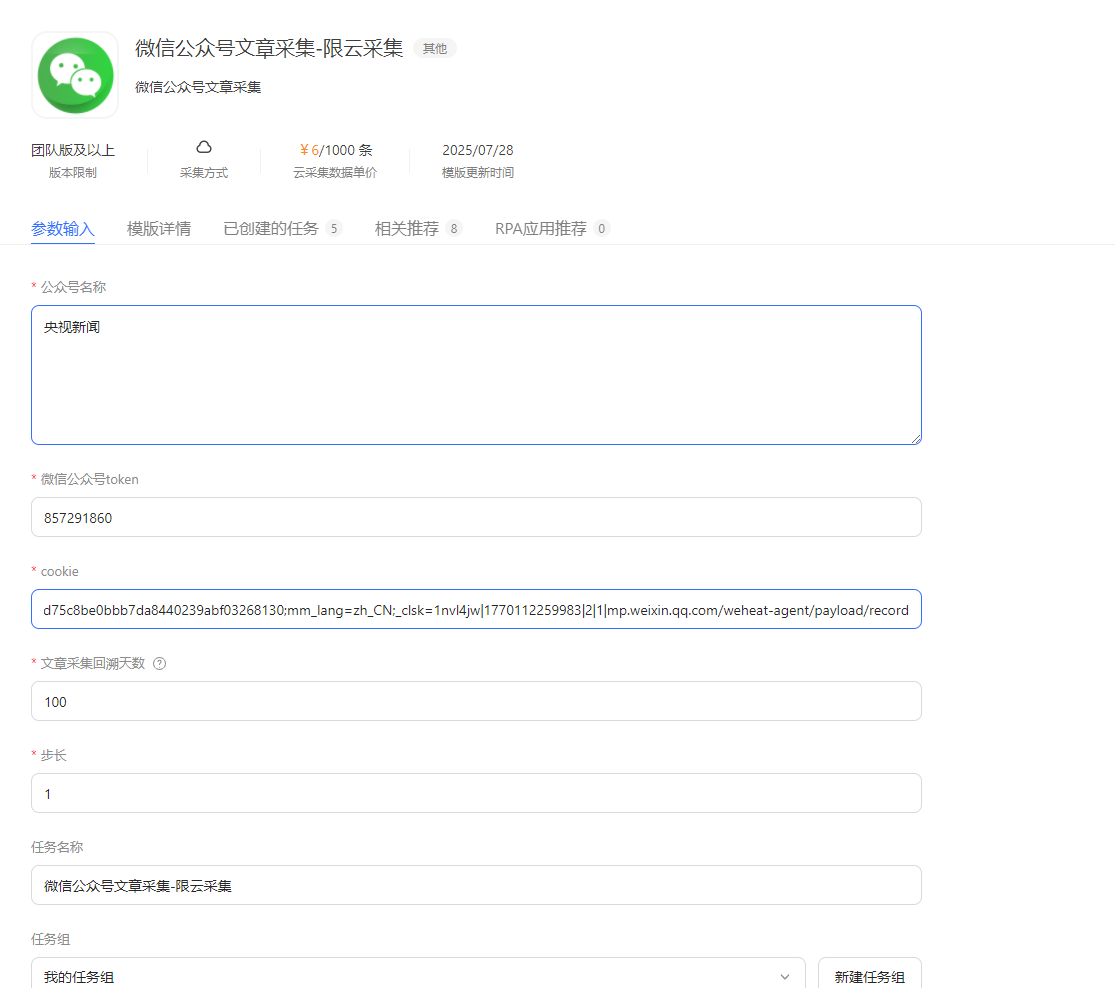Open the 模版详情 tab
Screen dimensions: 1115x988
pyautogui.click(x=159, y=229)
